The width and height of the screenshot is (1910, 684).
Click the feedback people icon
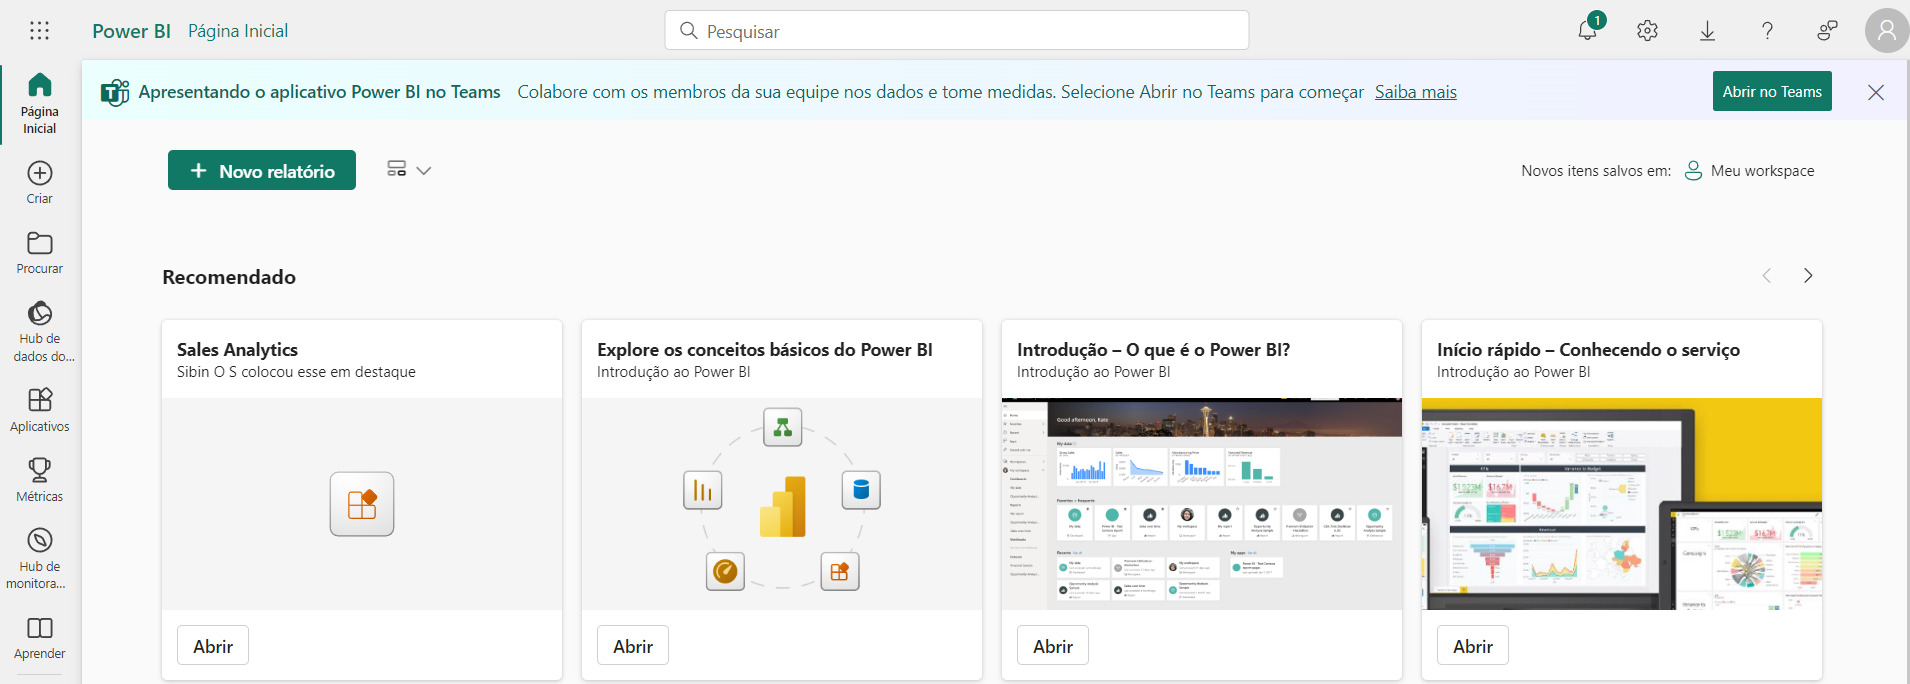coord(1827,31)
